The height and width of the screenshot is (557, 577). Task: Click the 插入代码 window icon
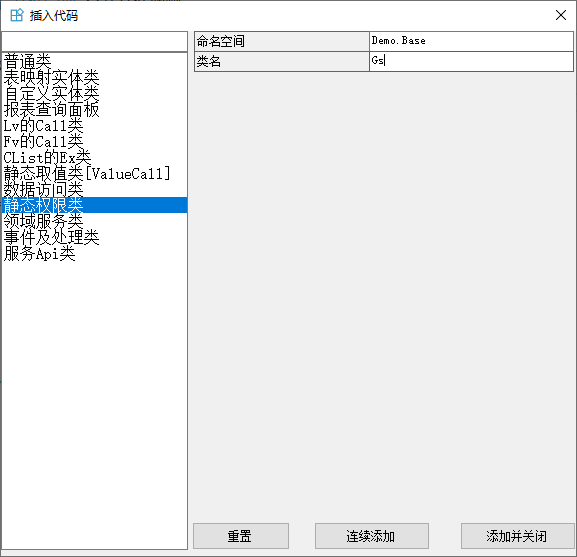[17, 15]
